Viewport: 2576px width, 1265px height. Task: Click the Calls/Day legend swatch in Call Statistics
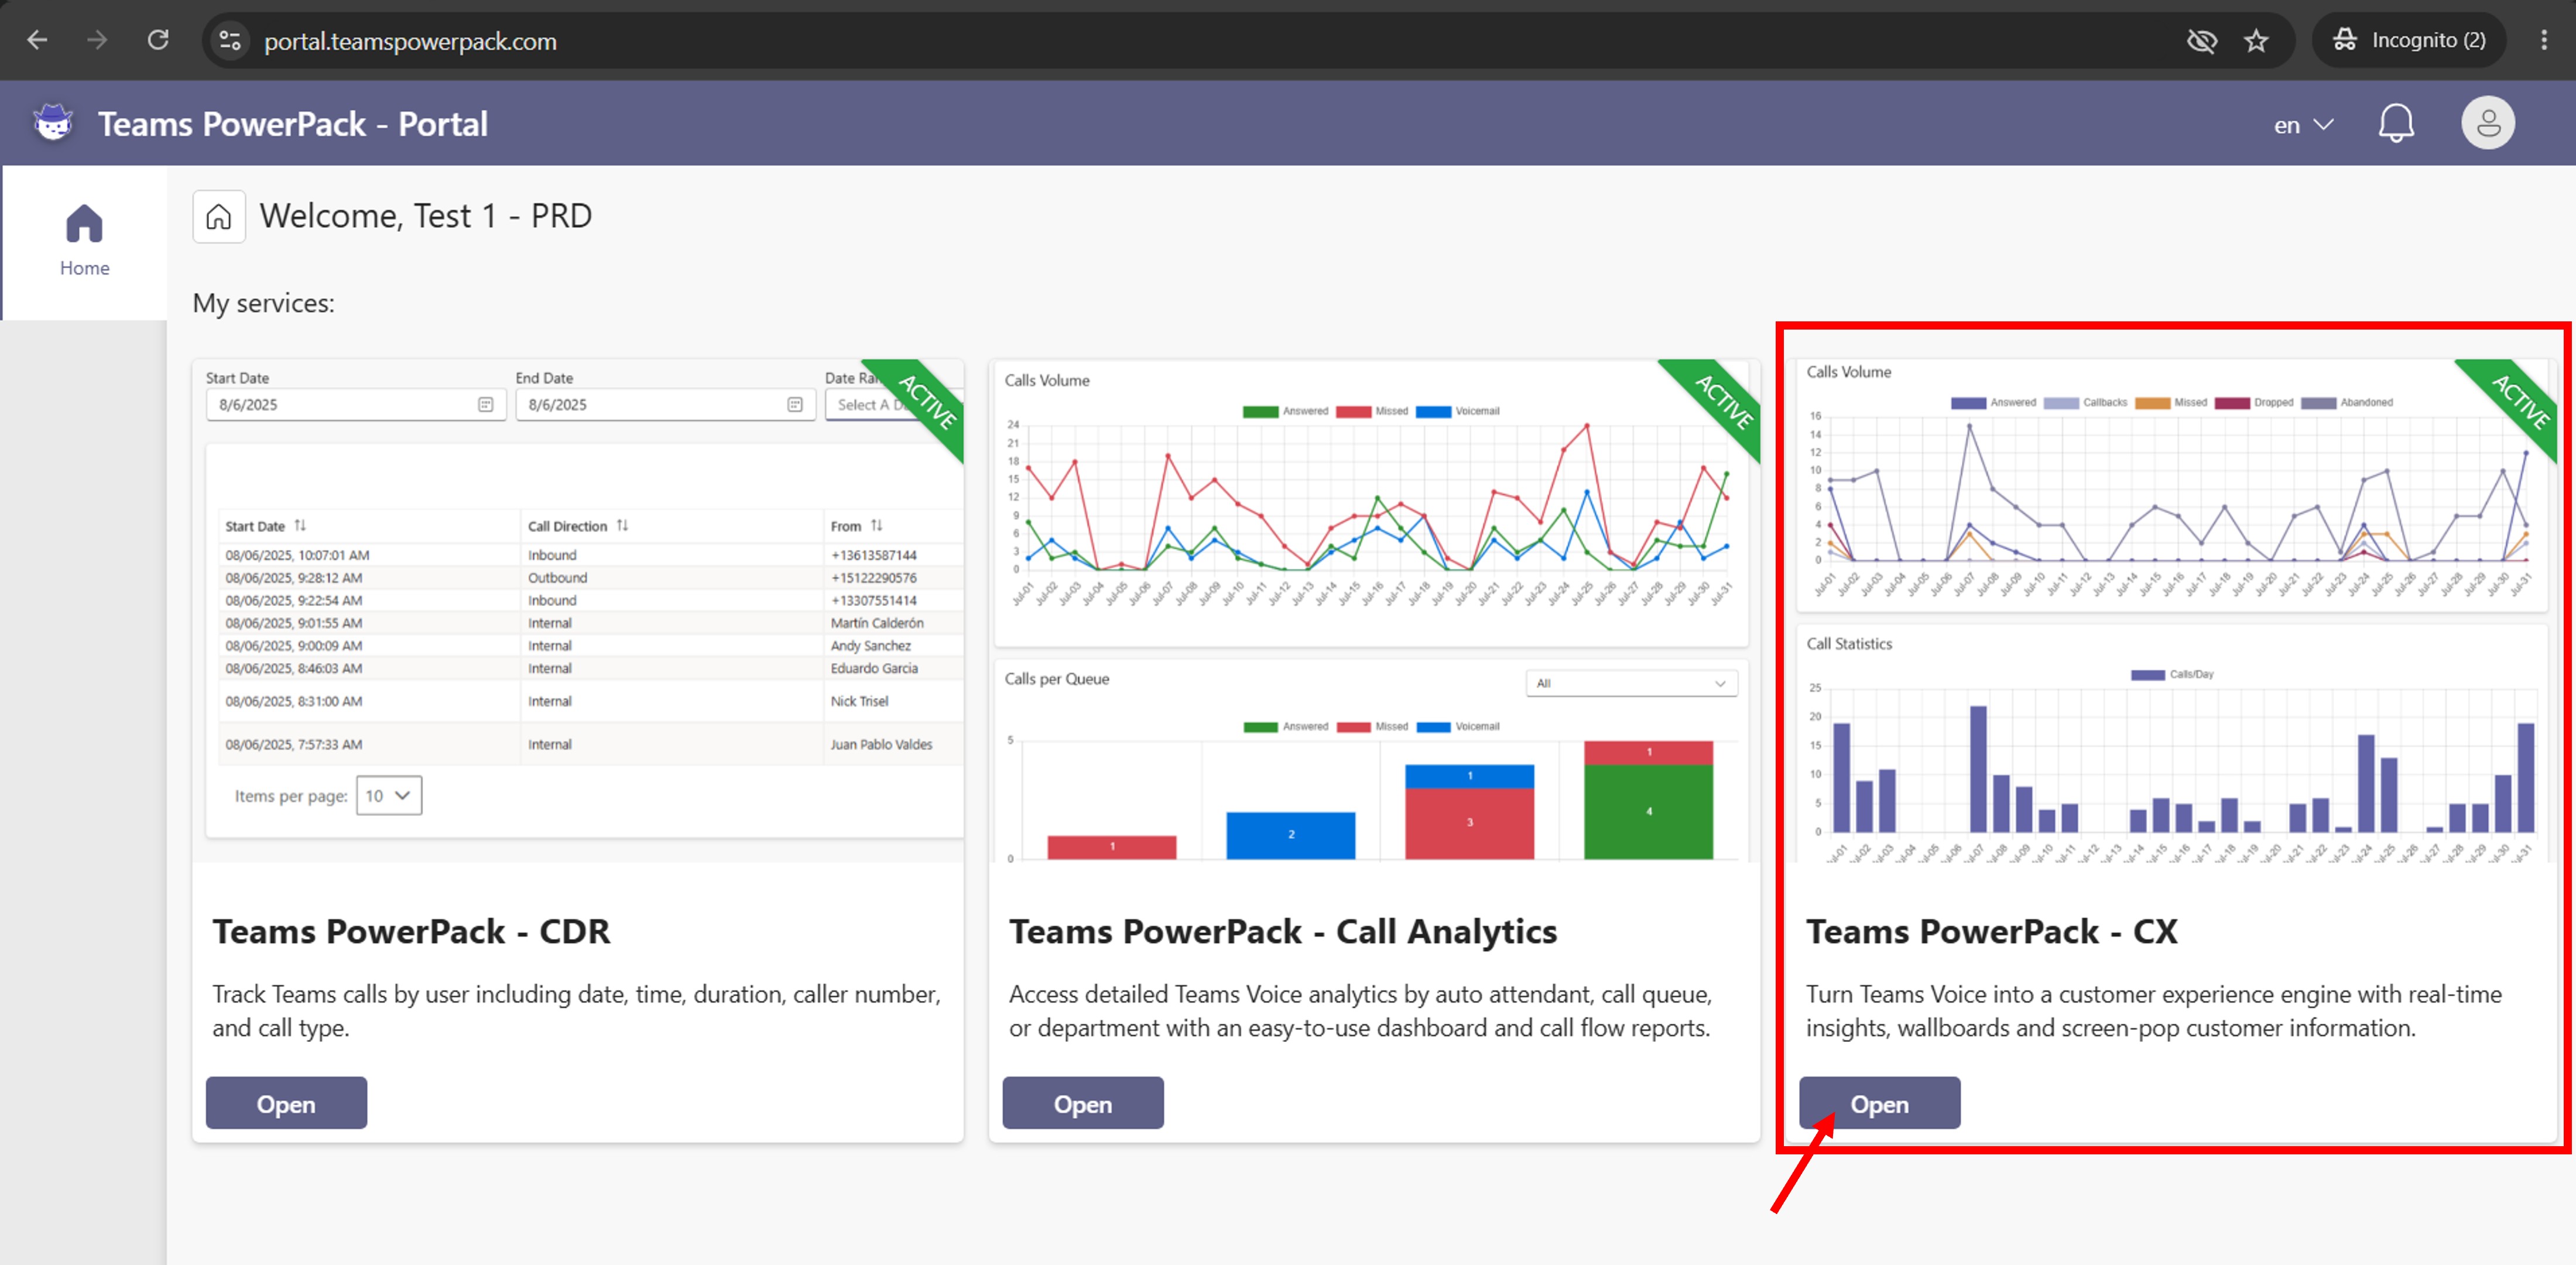tap(2147, 675)
